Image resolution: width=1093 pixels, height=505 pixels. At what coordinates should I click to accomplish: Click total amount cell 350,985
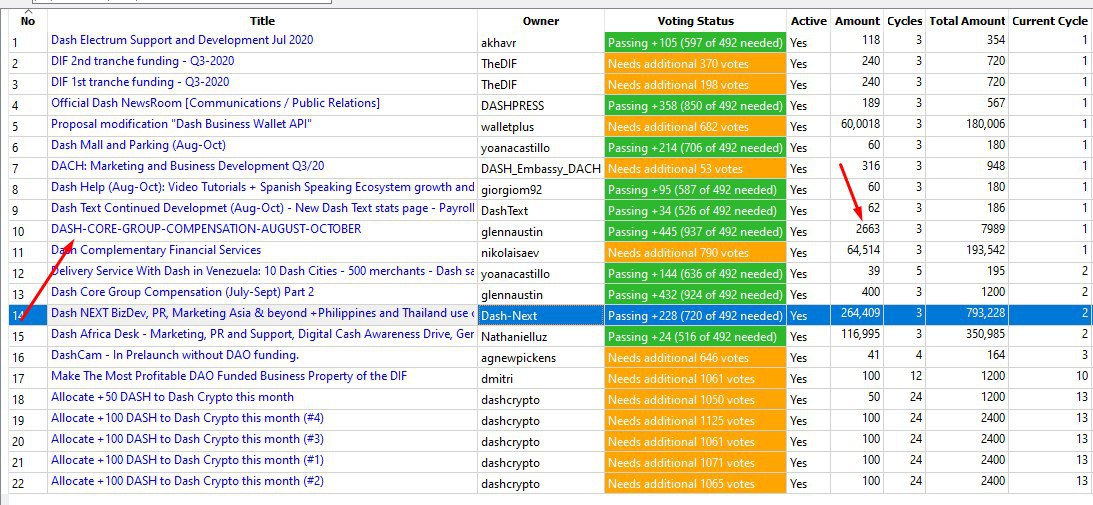967,336
